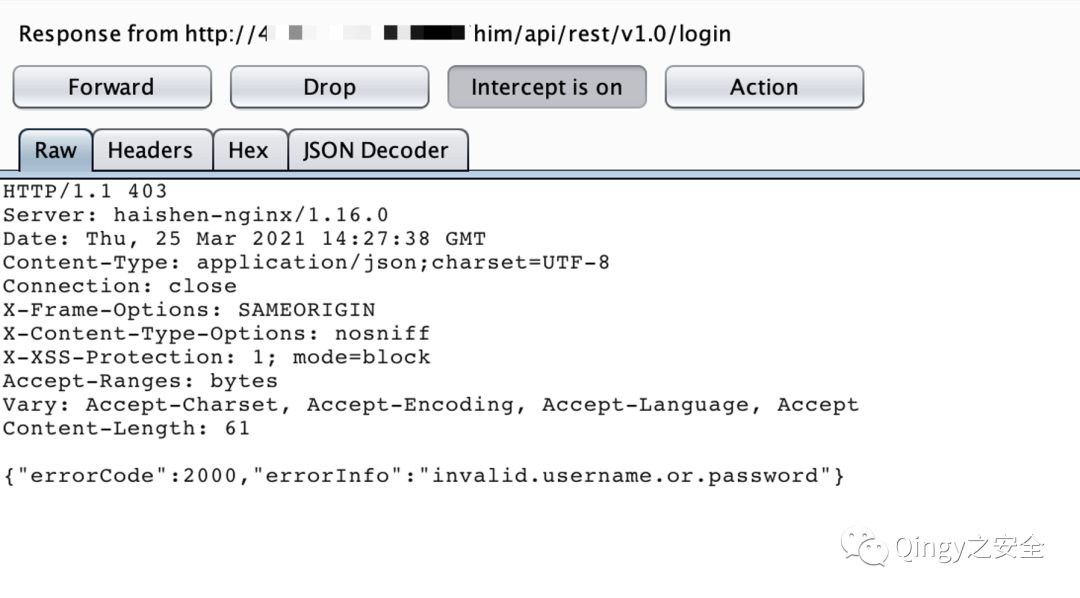Screen dimensions: 1080x598
Task: Click the Vary header line
Action: coord(430,405)
